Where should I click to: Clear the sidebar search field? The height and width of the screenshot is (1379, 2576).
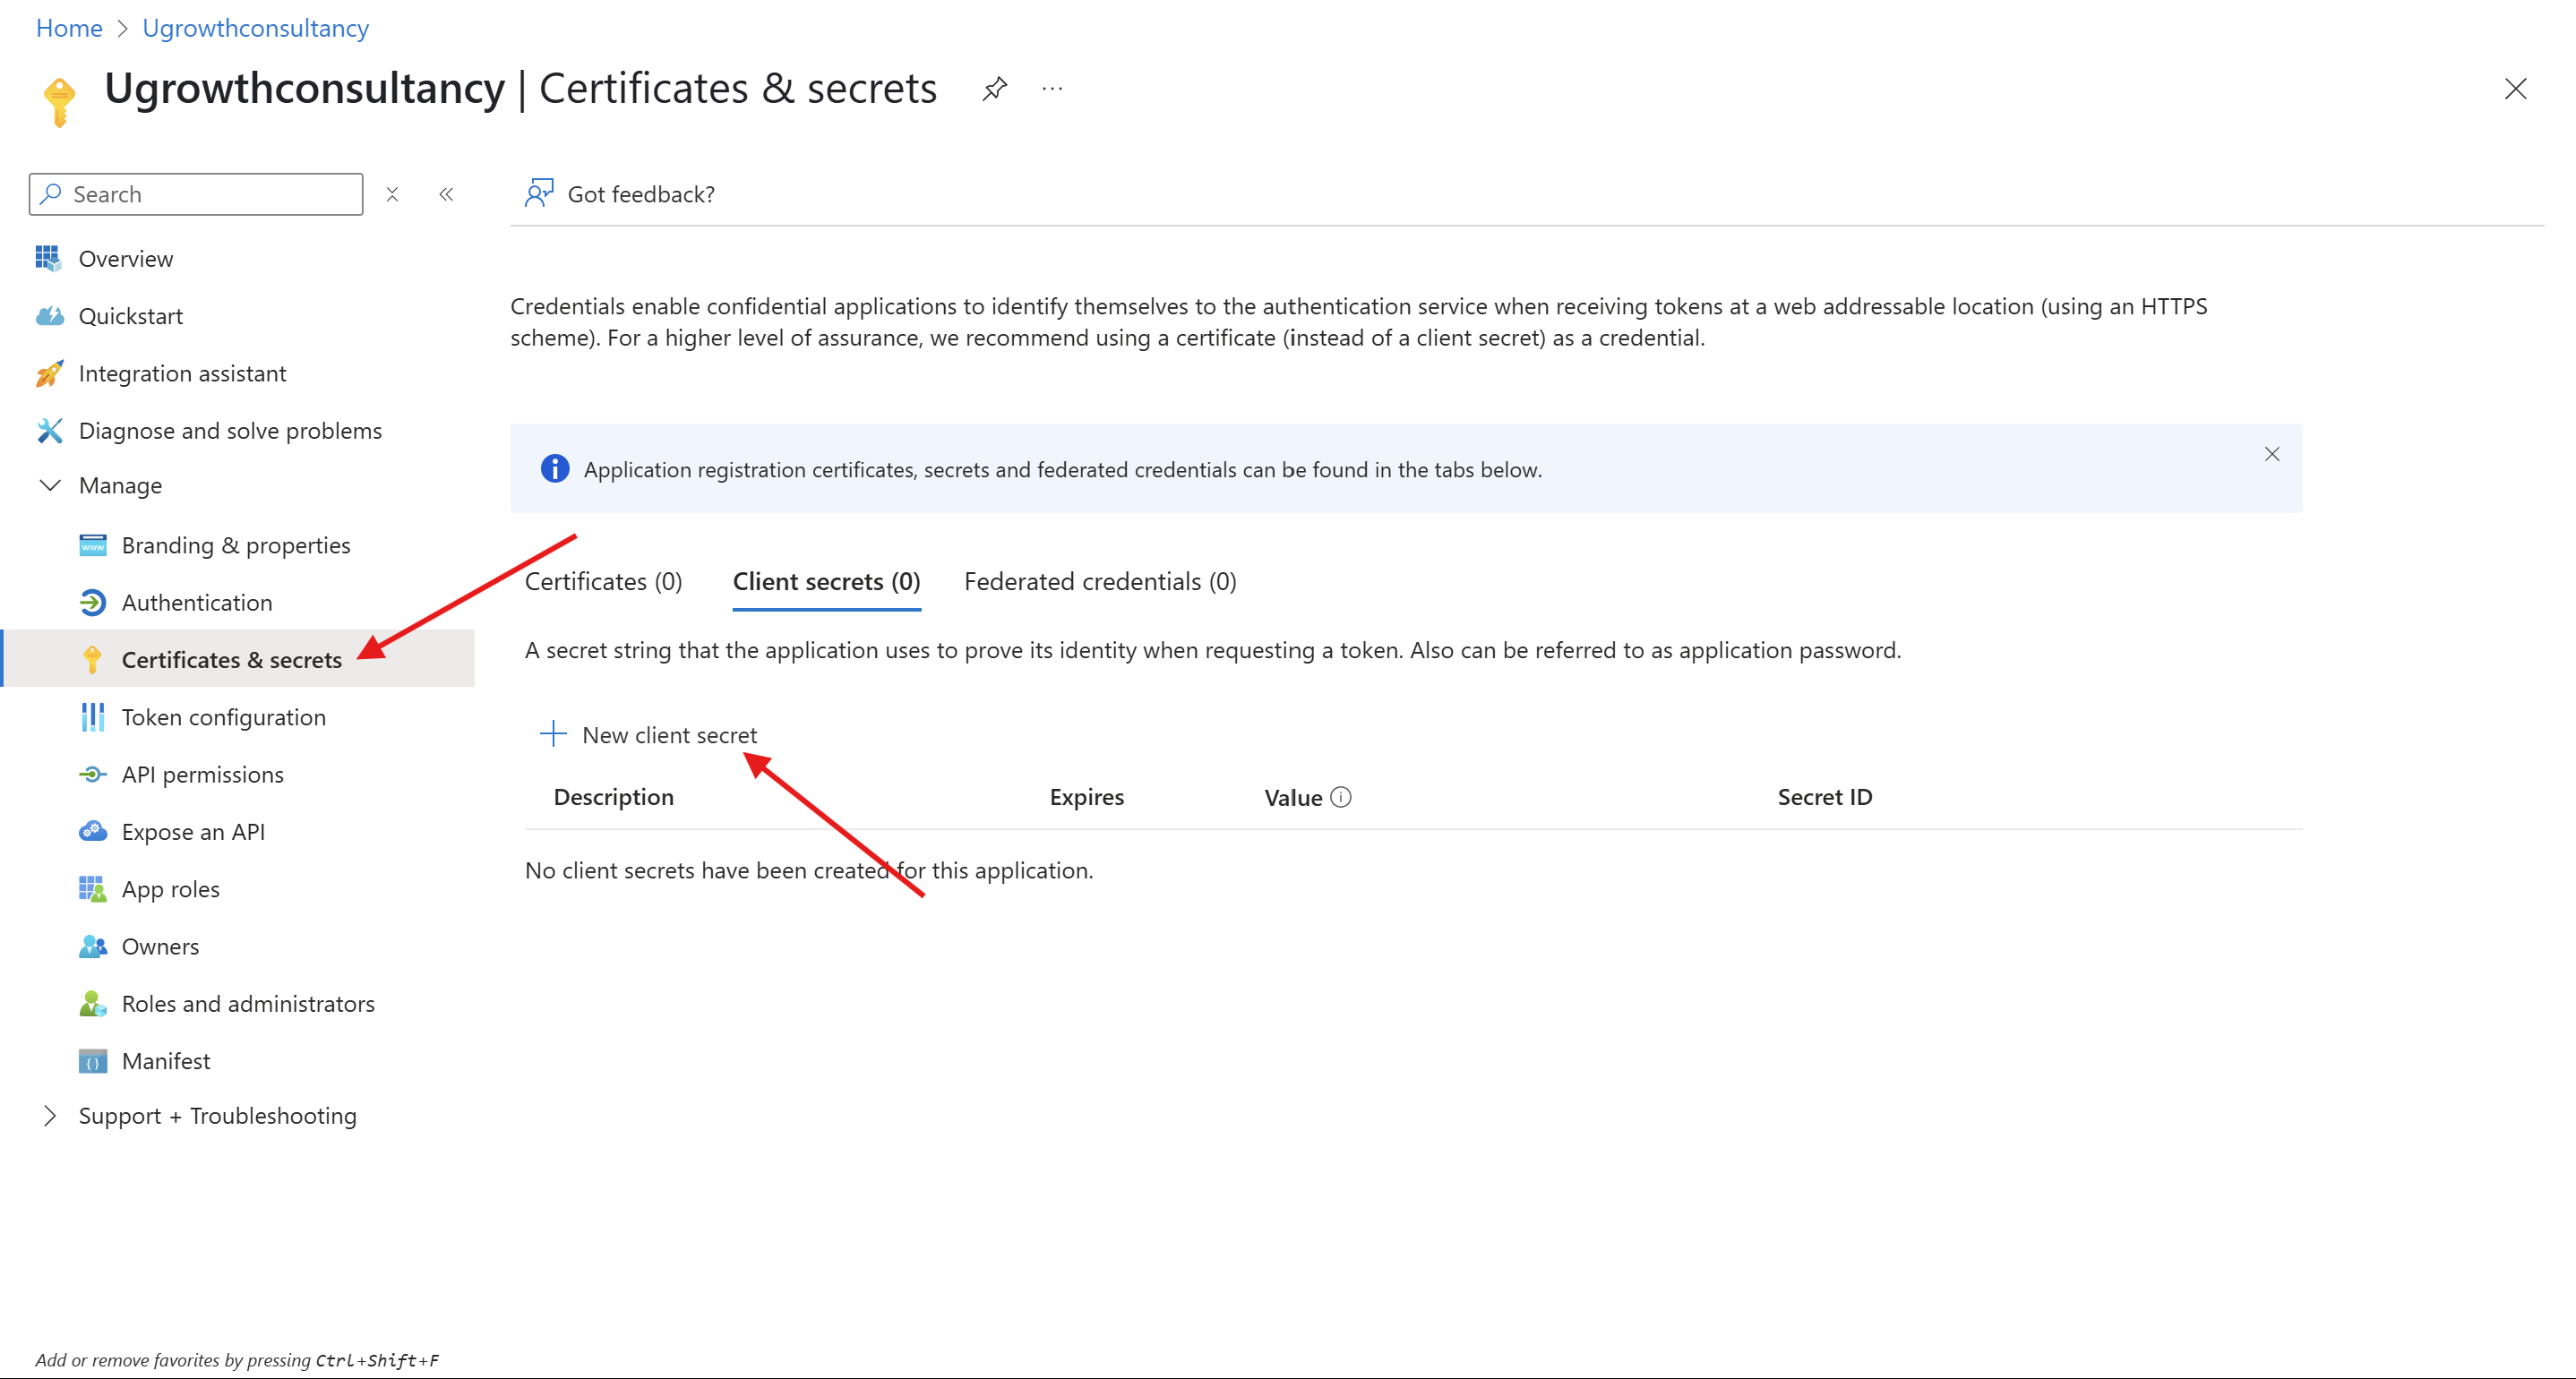click(392, 194)
